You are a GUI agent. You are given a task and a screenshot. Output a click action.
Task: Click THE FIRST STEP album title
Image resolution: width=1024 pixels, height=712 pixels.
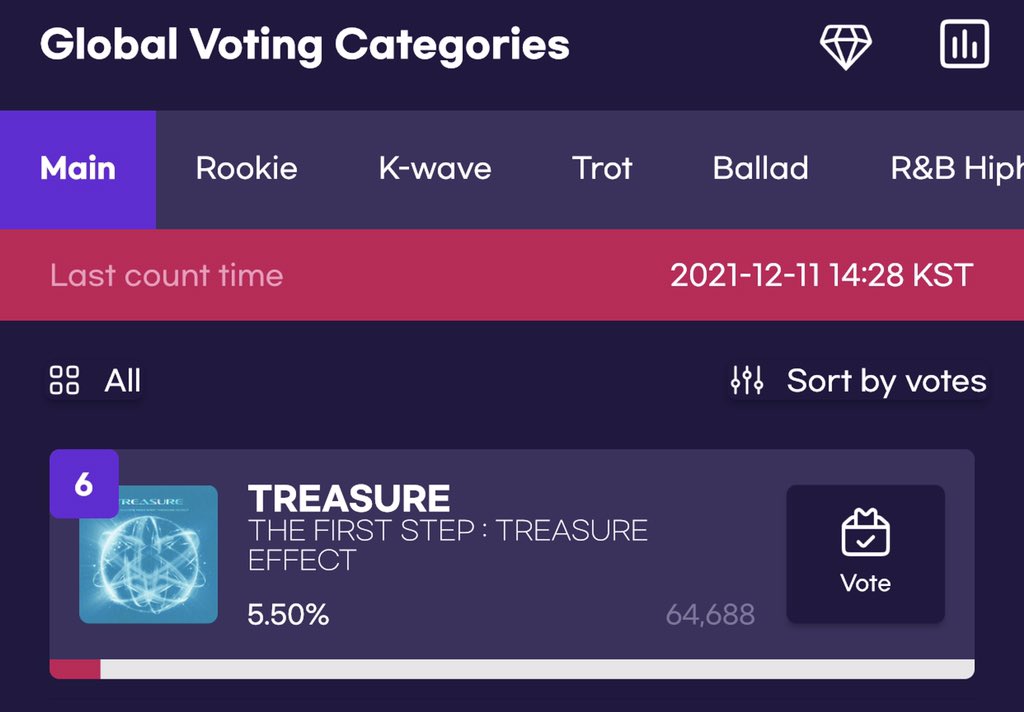coord(447,544)
